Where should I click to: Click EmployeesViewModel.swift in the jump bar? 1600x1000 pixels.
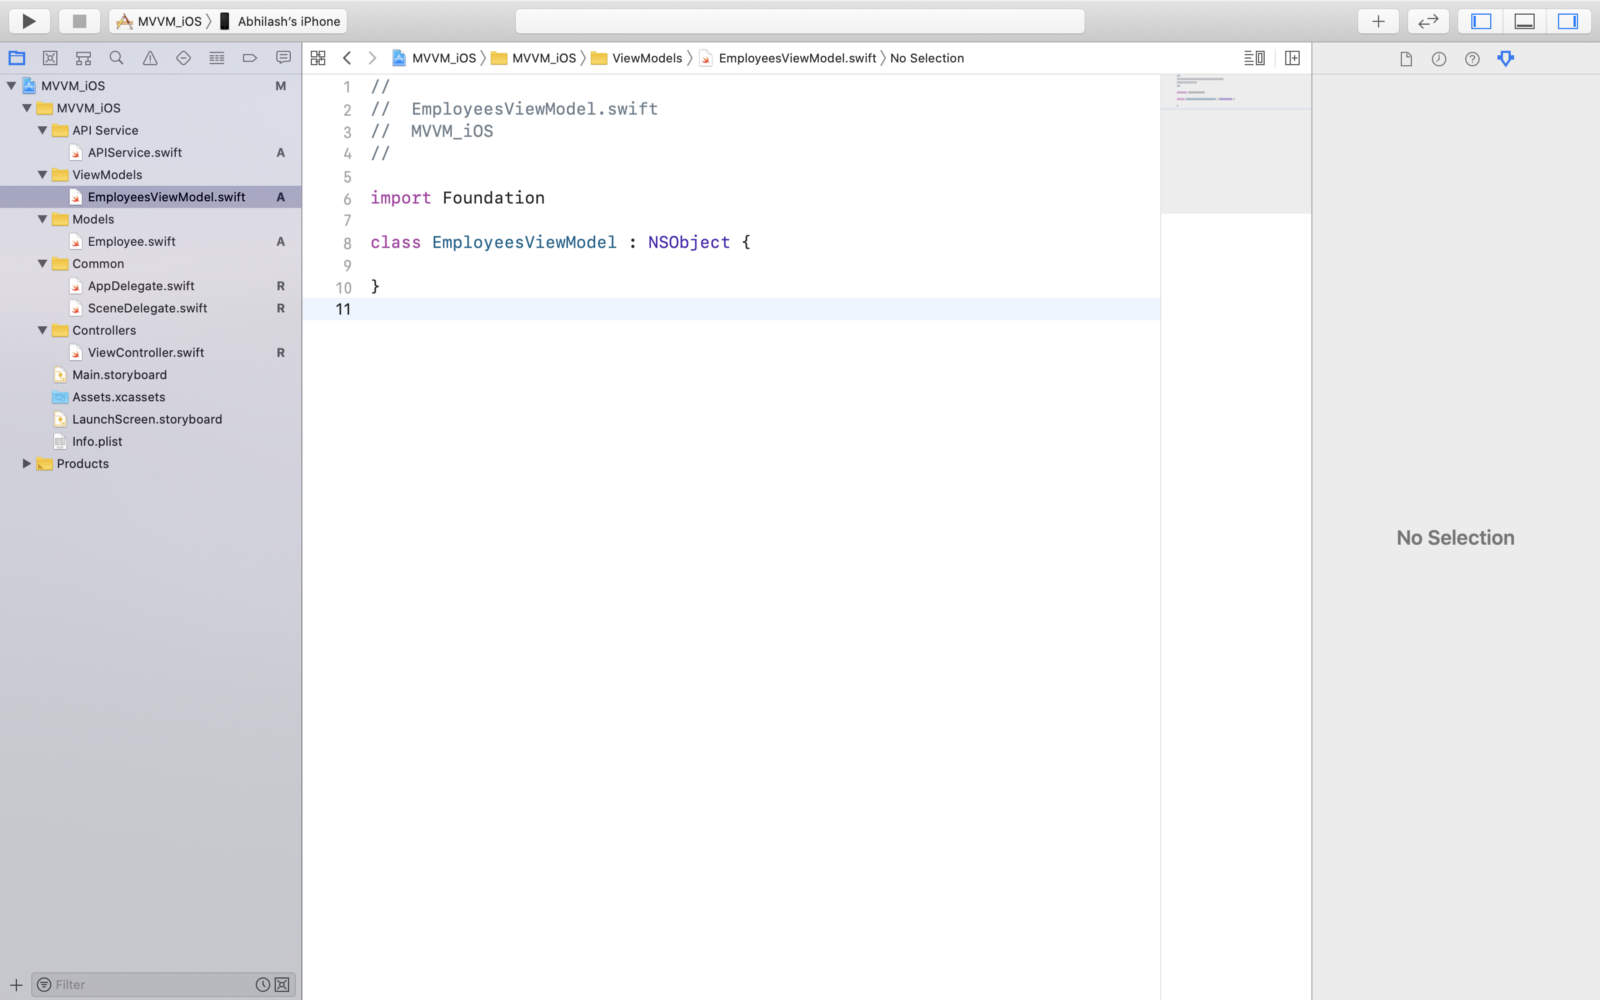788,58
